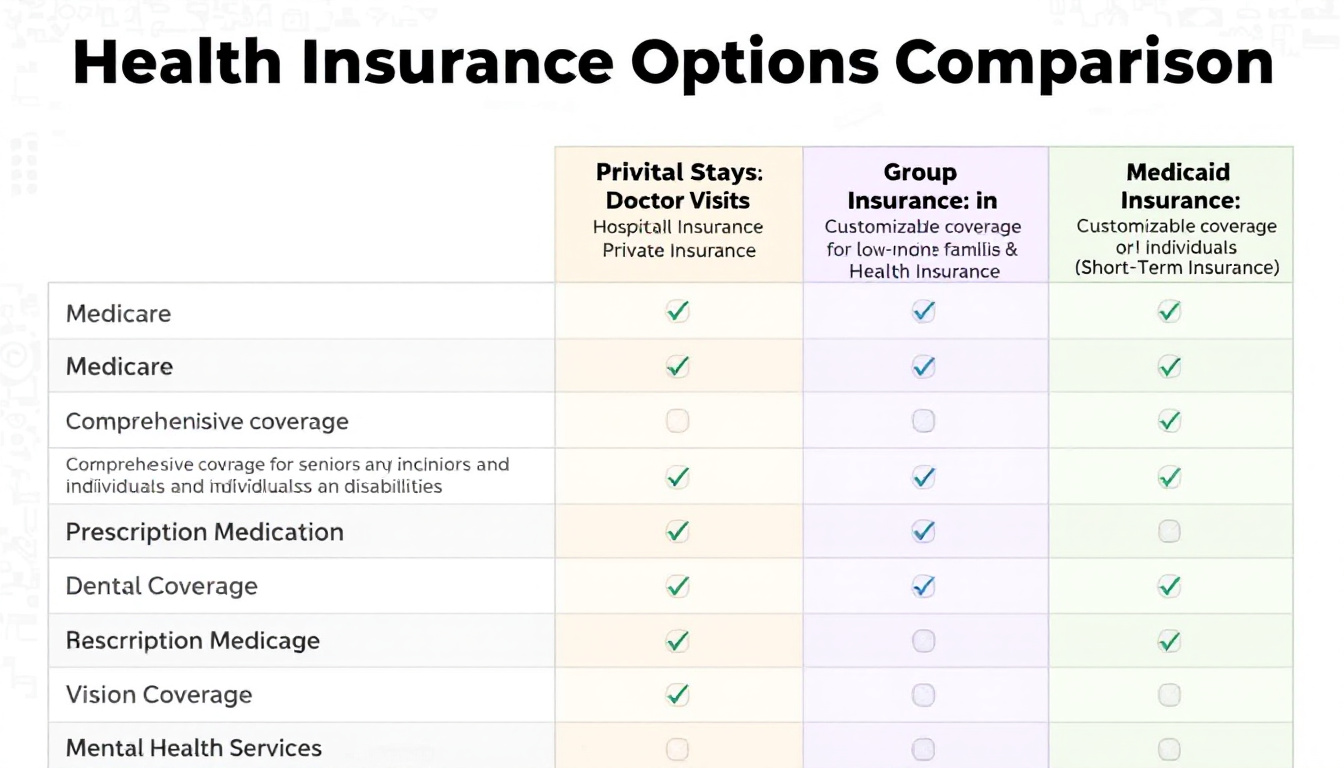Image resolution: width=1344 pixels, height=768 pixels.
Task: Select the Mental Health Services row label
Action: 194,748
